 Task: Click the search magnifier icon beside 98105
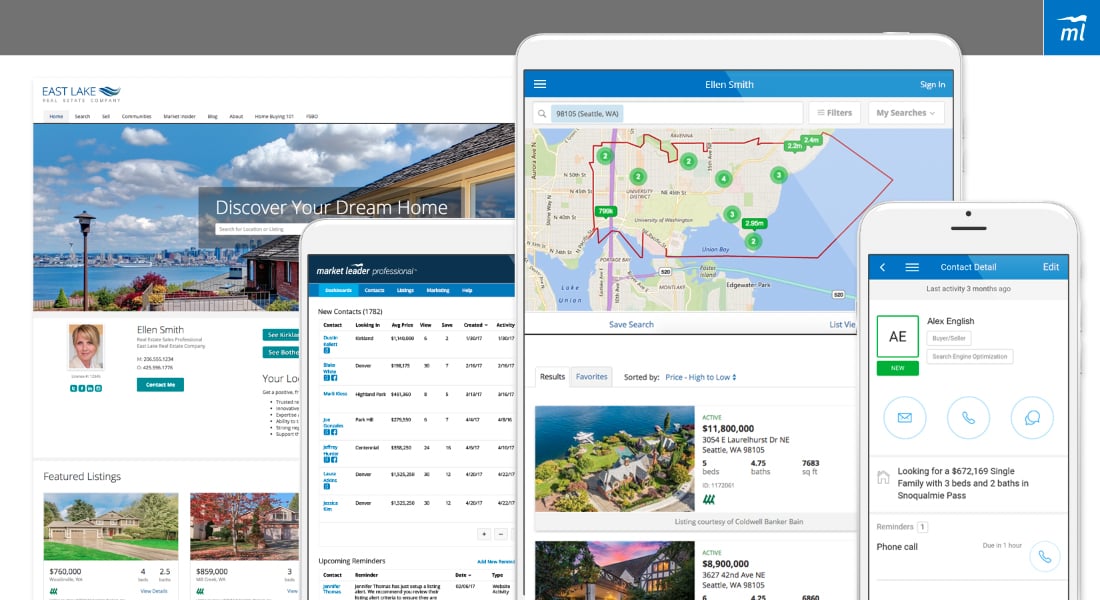[542, 113]
